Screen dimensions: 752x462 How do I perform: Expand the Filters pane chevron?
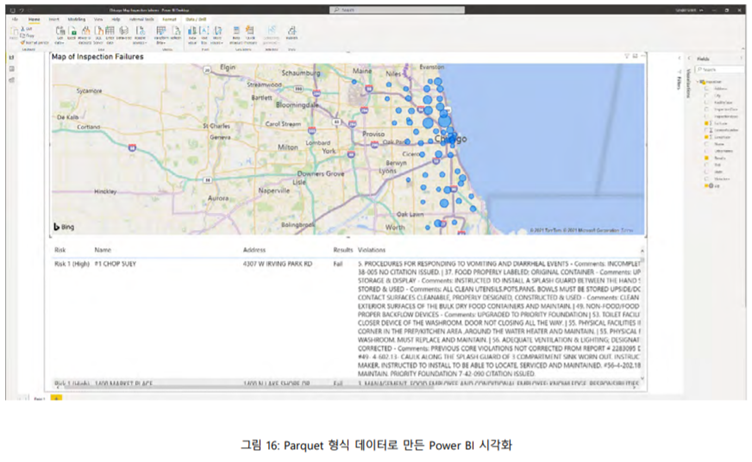[679, 58]
